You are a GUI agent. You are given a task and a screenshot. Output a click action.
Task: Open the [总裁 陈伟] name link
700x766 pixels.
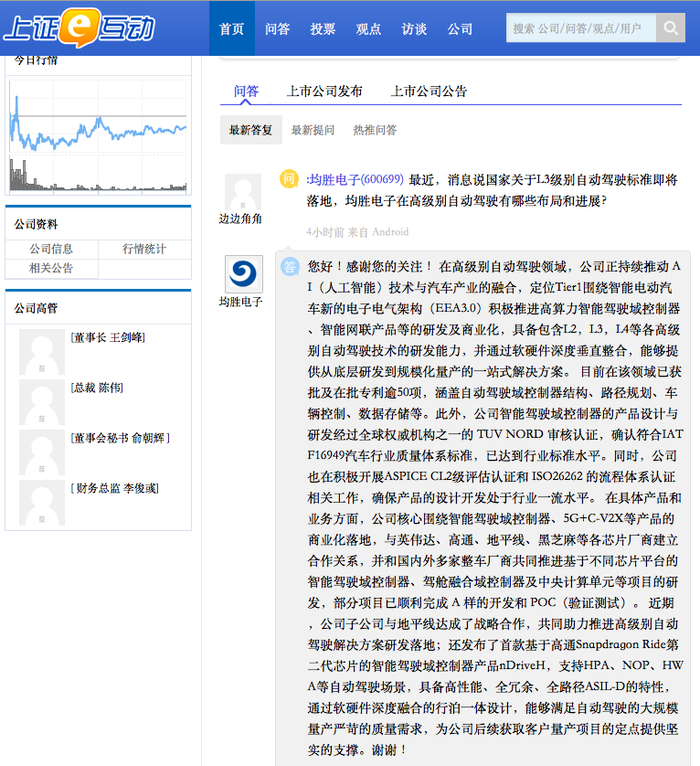pyautogui.click(x=97, y=388)
